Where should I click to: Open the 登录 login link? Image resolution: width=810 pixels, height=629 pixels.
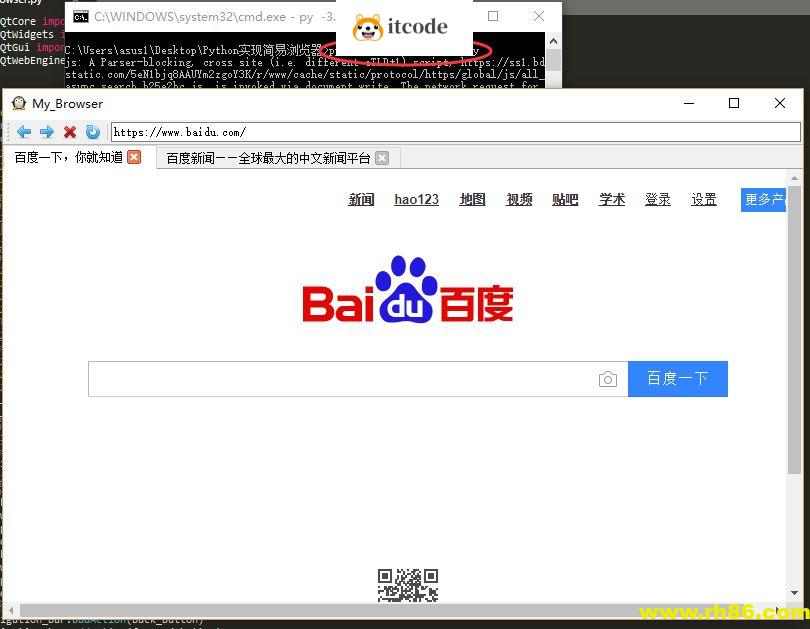pos(658,199)
